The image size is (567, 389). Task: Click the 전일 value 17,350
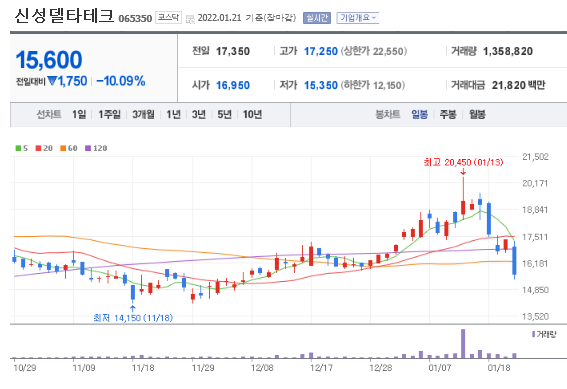coord(233,51)
